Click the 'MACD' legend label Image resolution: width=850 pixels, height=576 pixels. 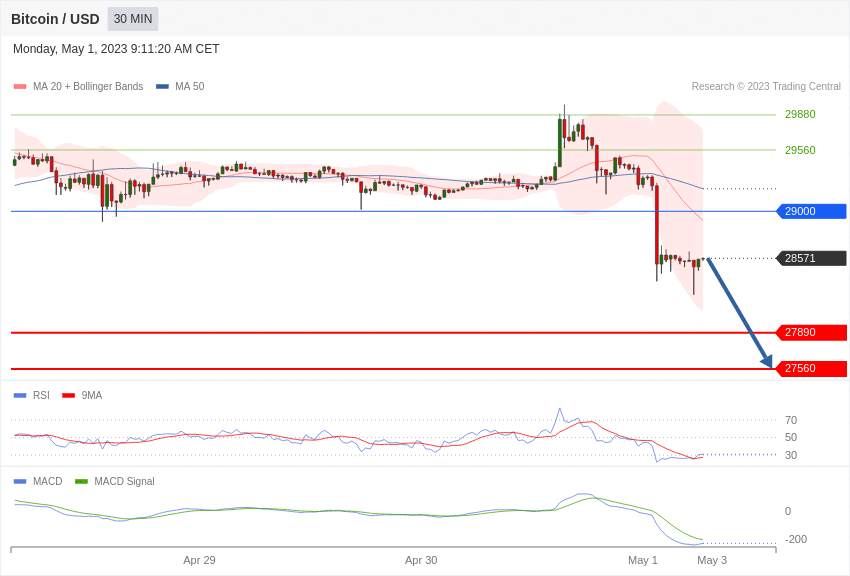coord(48,481)
